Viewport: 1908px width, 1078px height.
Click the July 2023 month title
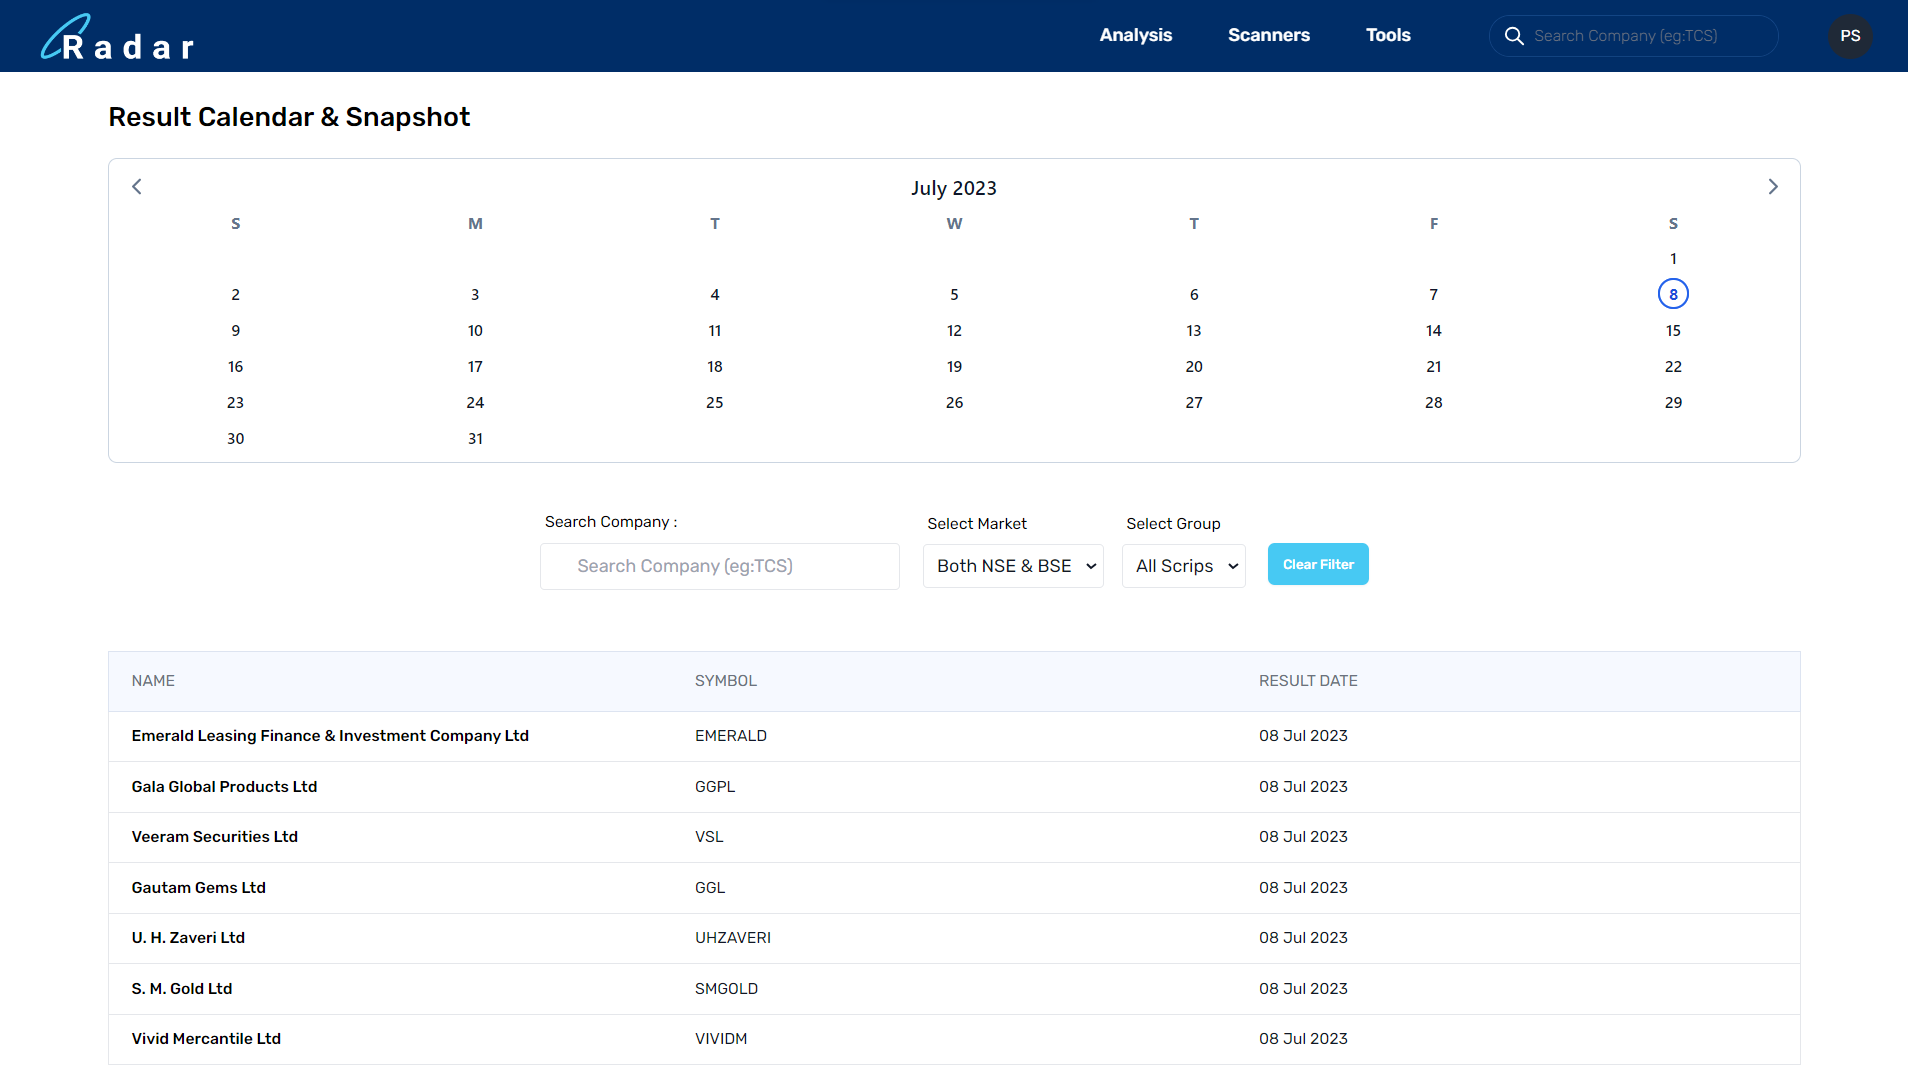coord(954,188)
